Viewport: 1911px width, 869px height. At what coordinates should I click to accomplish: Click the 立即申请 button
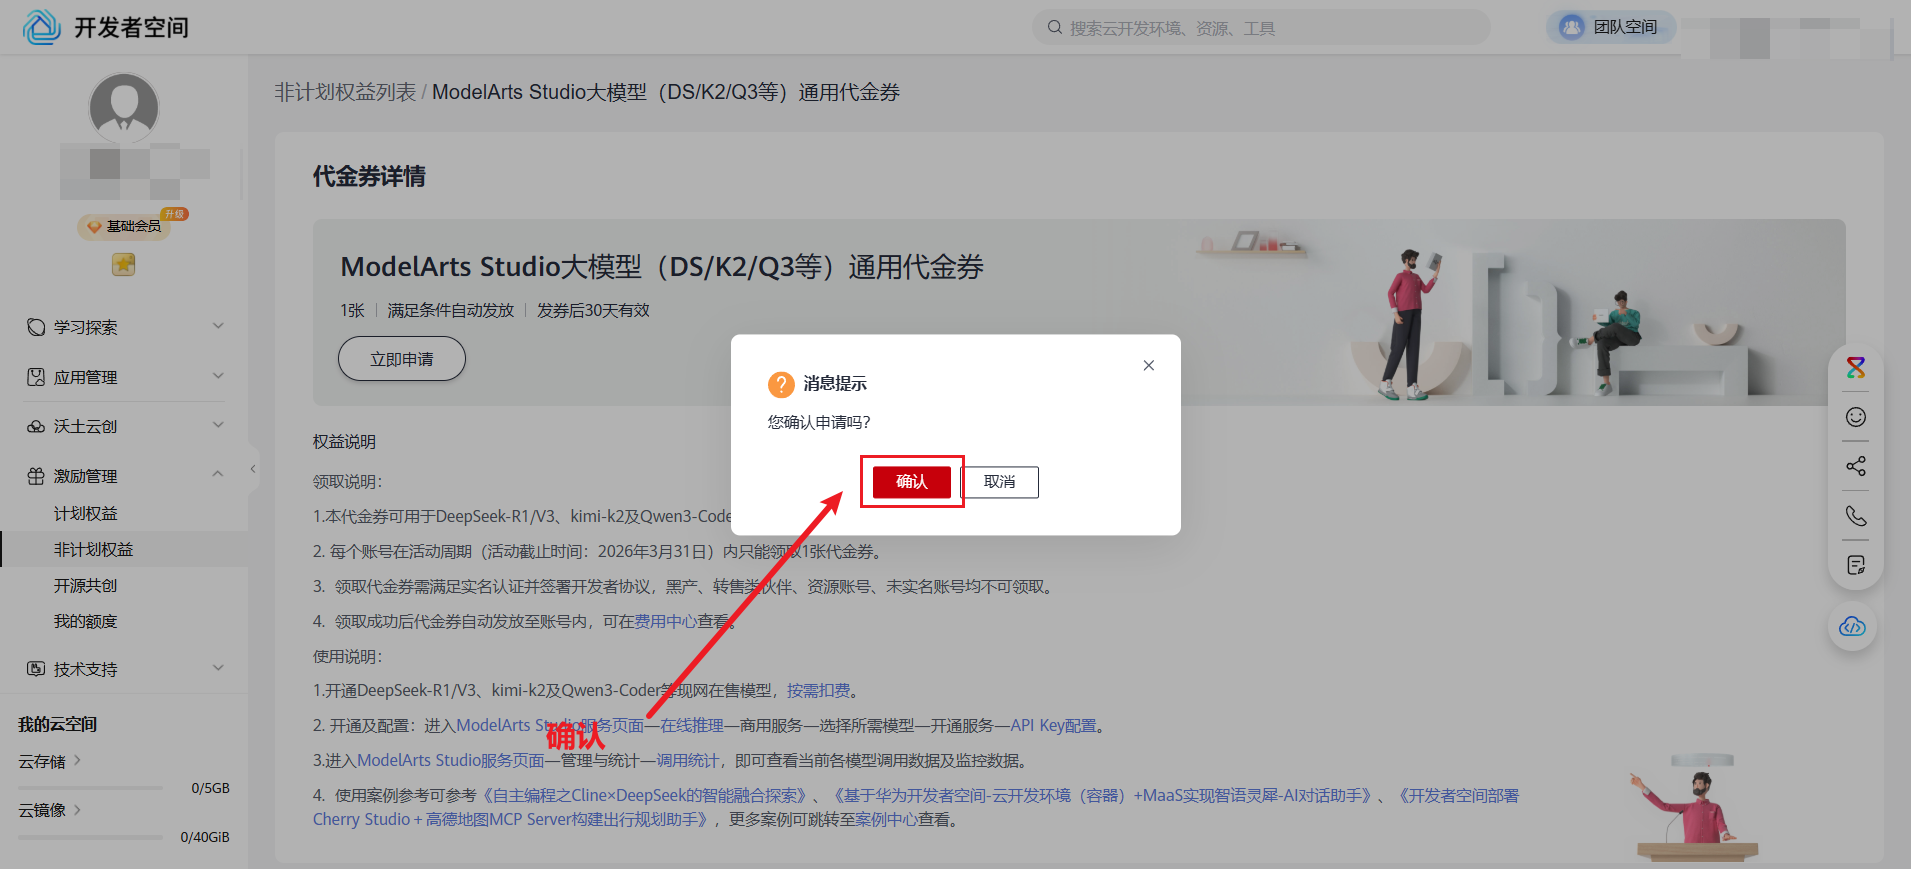pos(402,359)
